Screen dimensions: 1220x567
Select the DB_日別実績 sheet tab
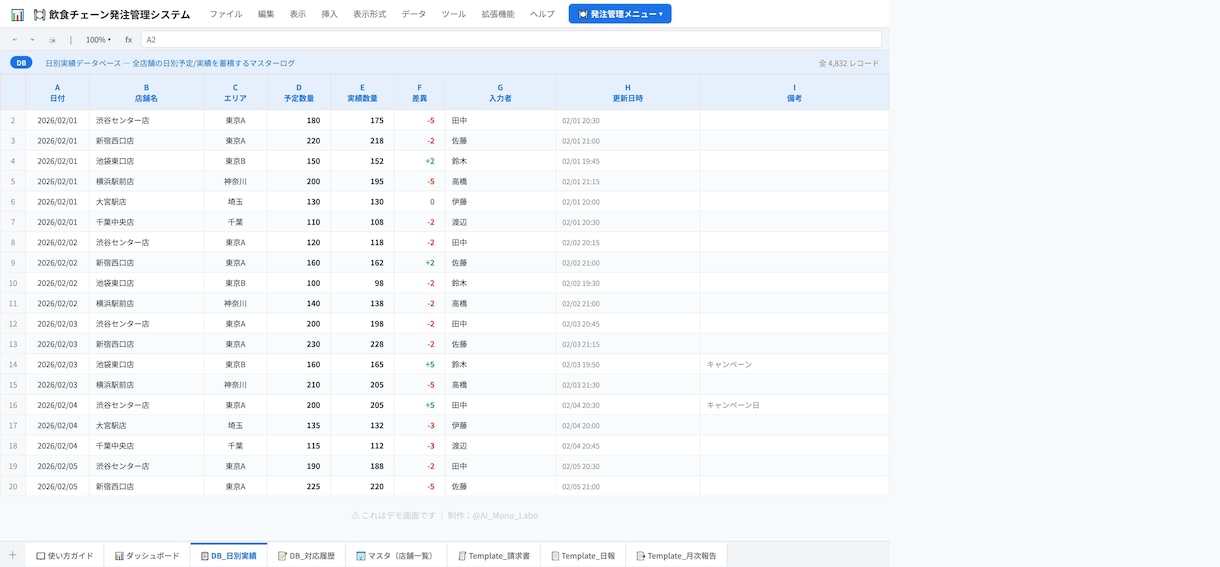(229, 555)
